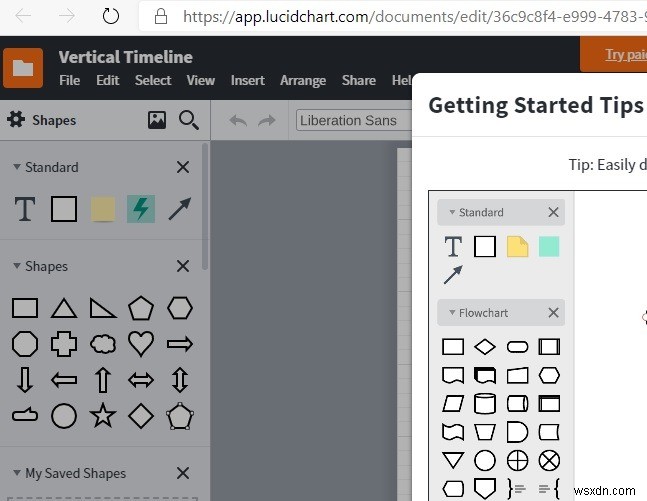The height and width of the screenshot is (501, 647).
Task: Choose the cloud shape
Action: (103, 344)
